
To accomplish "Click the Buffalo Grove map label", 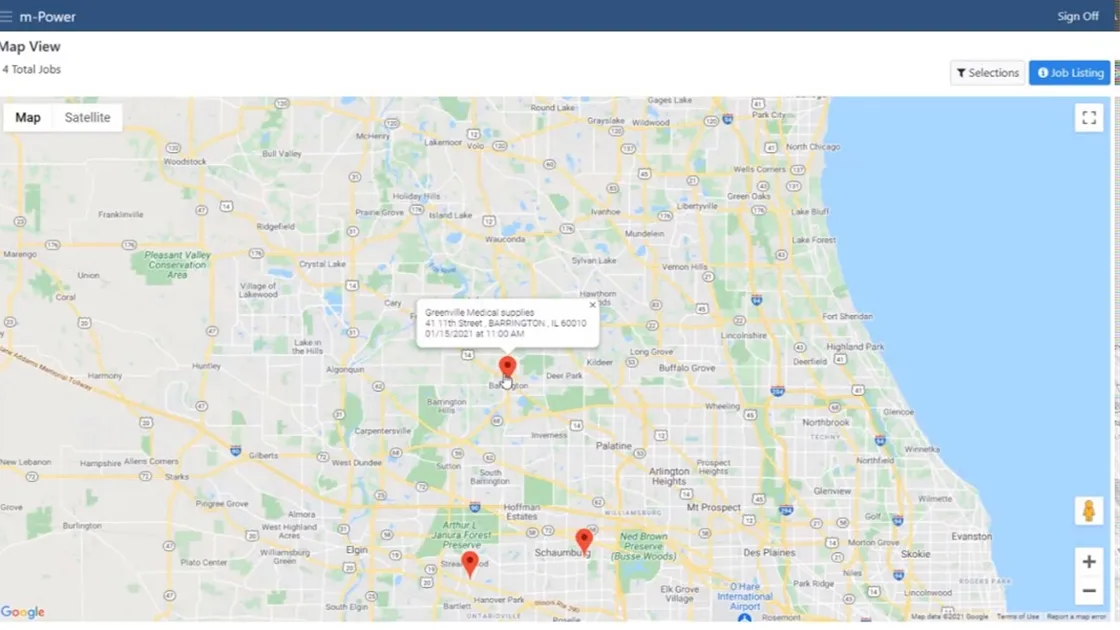I will click(x=686, y=368).
